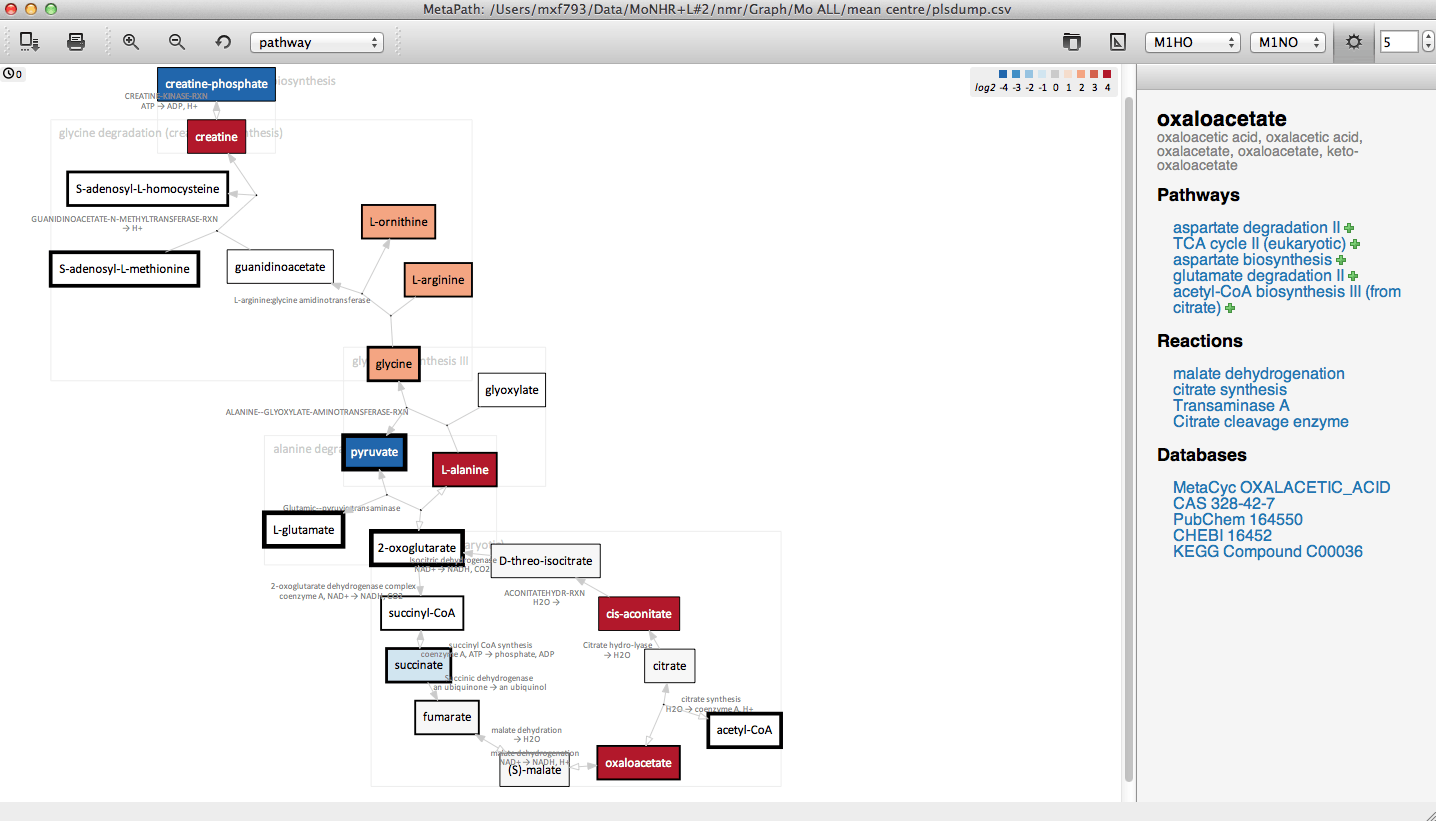Select the L-arginine node
Viewport: 1436px width, 821px height.
[438, 280]
